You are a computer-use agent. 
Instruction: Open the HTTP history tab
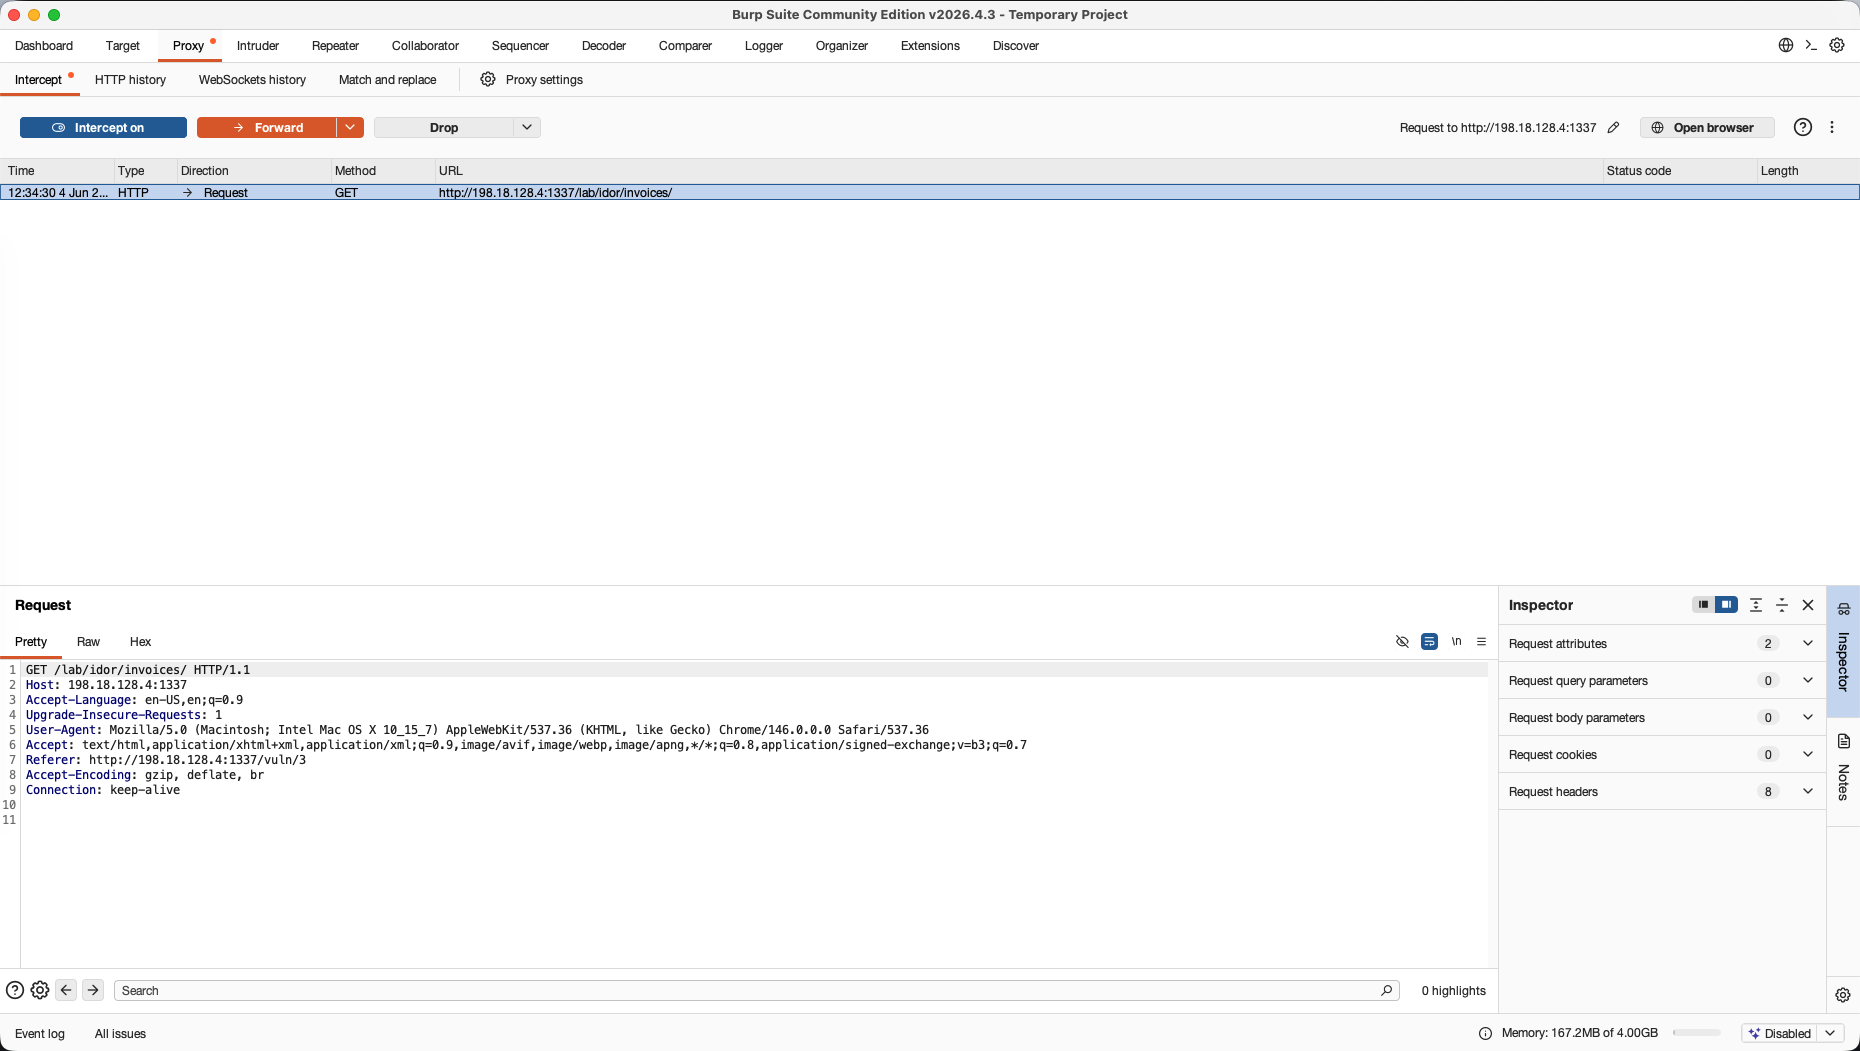[x=130, y=80]
